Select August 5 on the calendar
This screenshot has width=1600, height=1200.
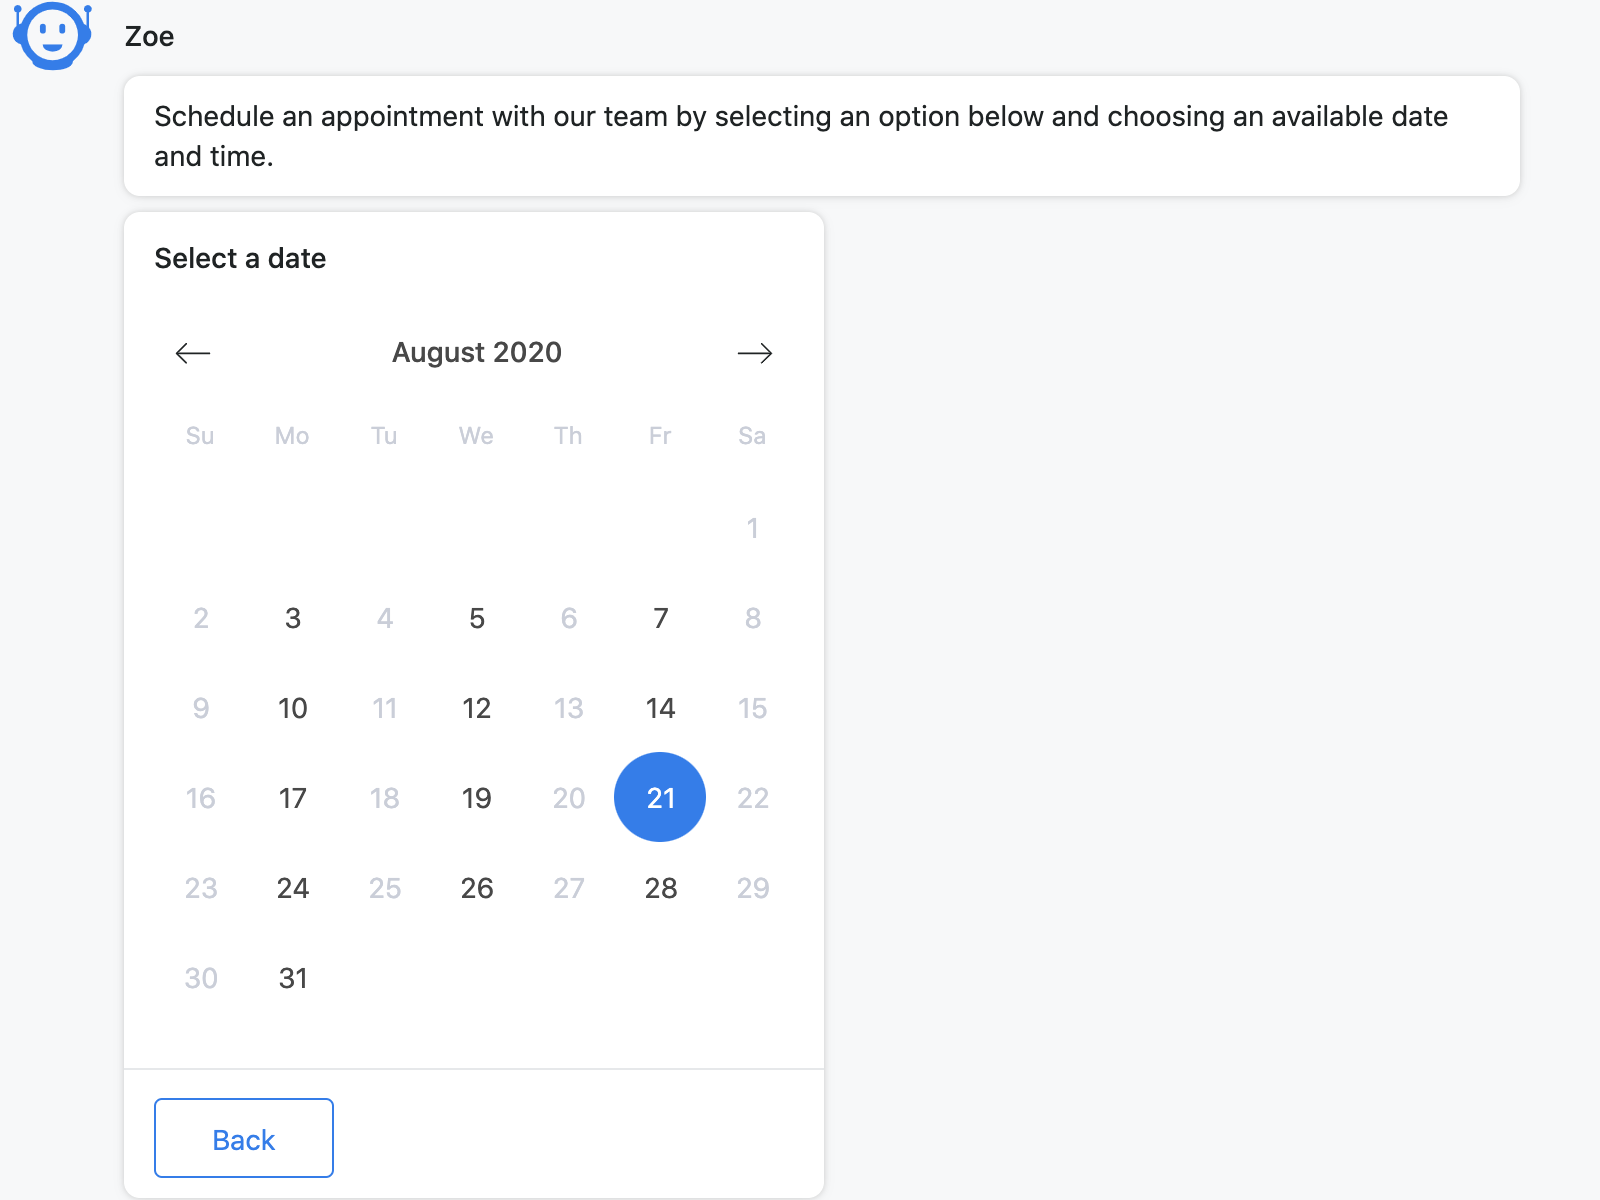click(x=477, y=618)
